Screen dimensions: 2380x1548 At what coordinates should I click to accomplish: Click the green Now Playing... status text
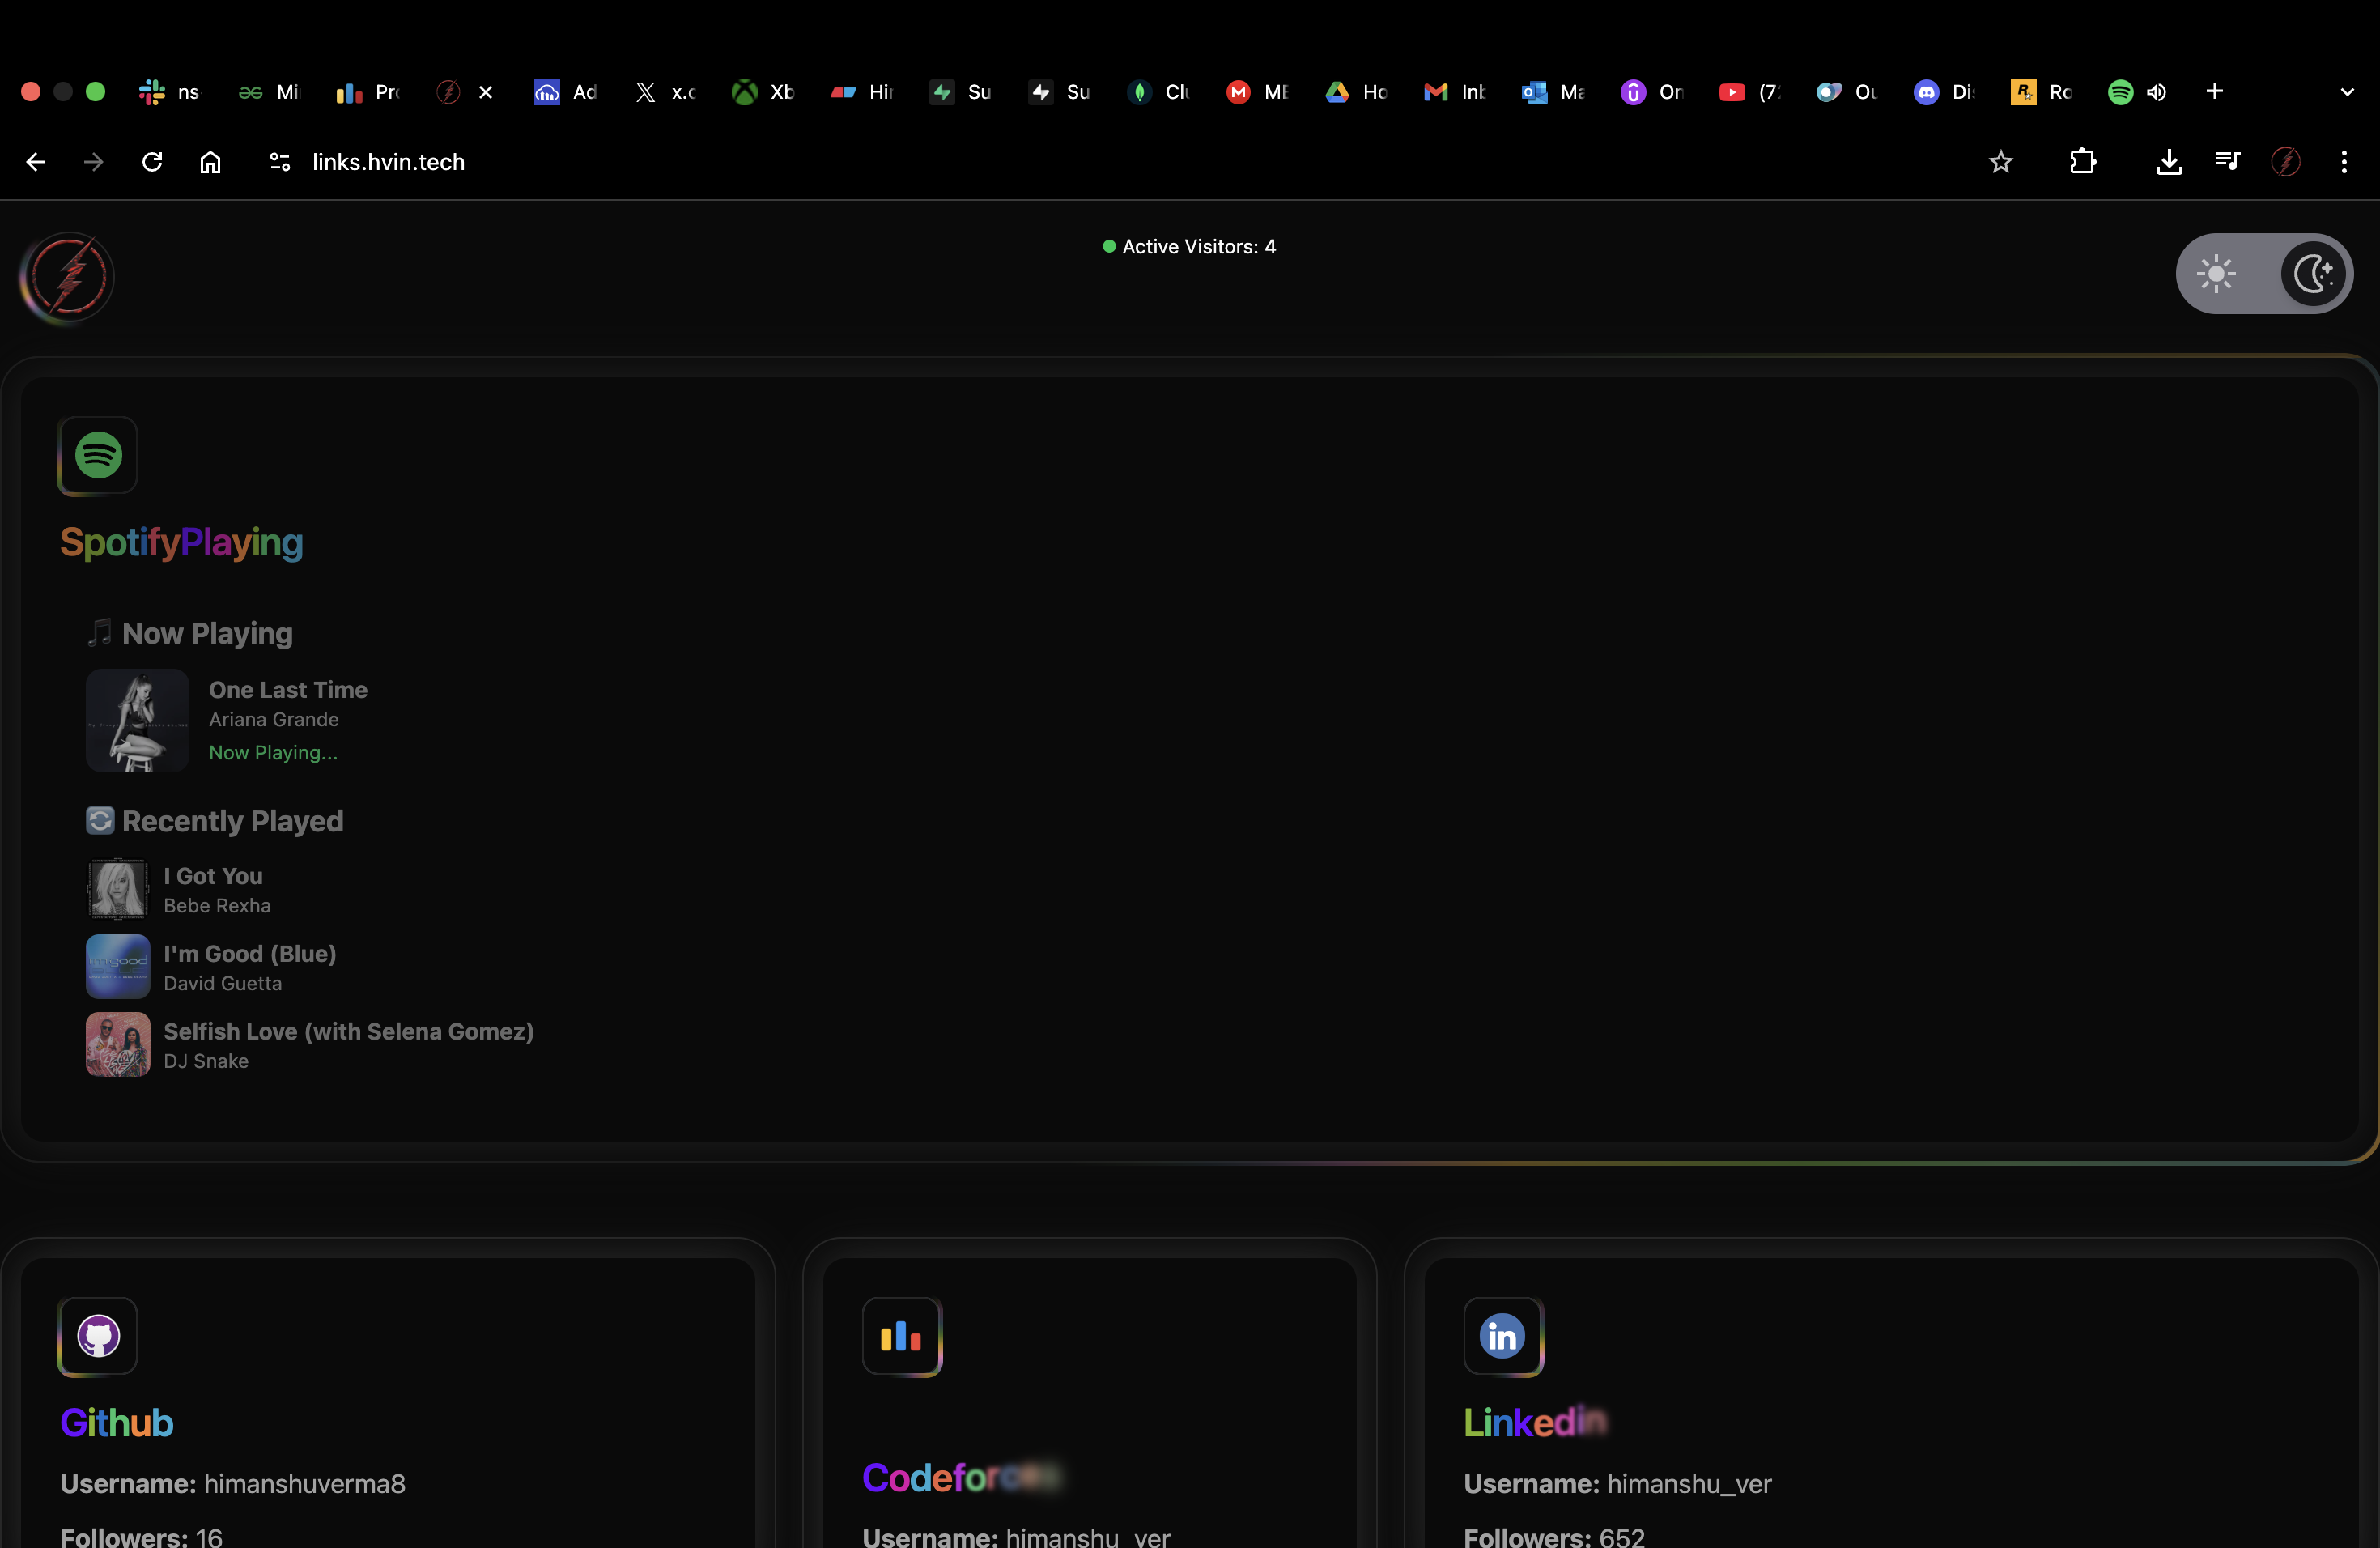[x=273, y=753]
